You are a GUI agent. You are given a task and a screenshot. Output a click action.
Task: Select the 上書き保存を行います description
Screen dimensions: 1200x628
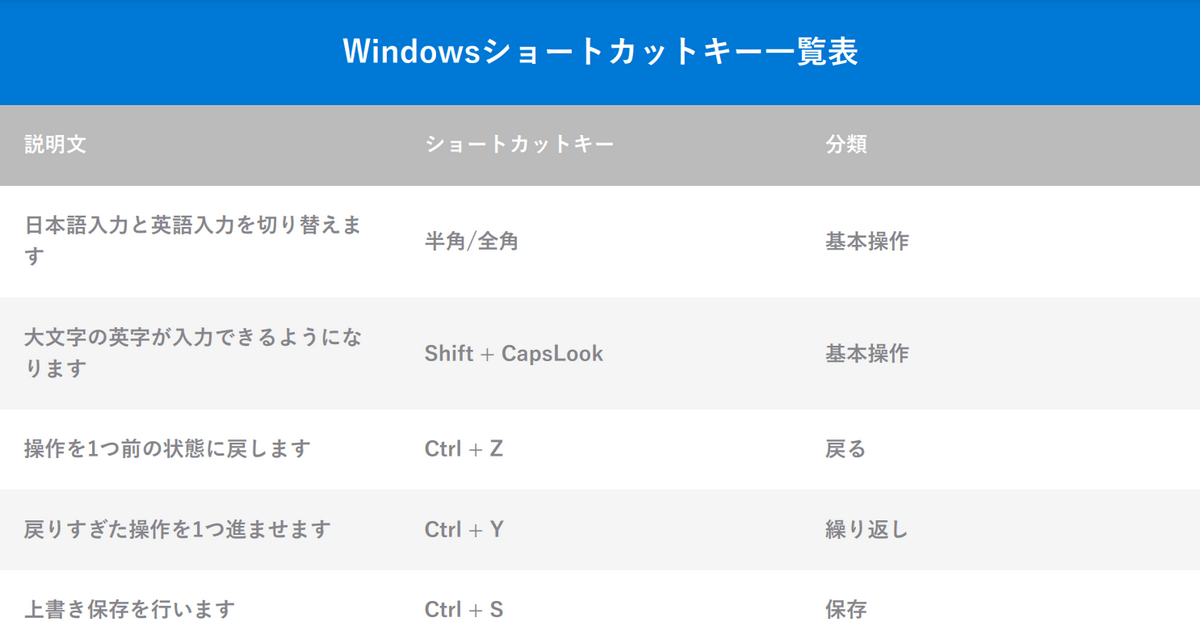click(x=129, y=609)
